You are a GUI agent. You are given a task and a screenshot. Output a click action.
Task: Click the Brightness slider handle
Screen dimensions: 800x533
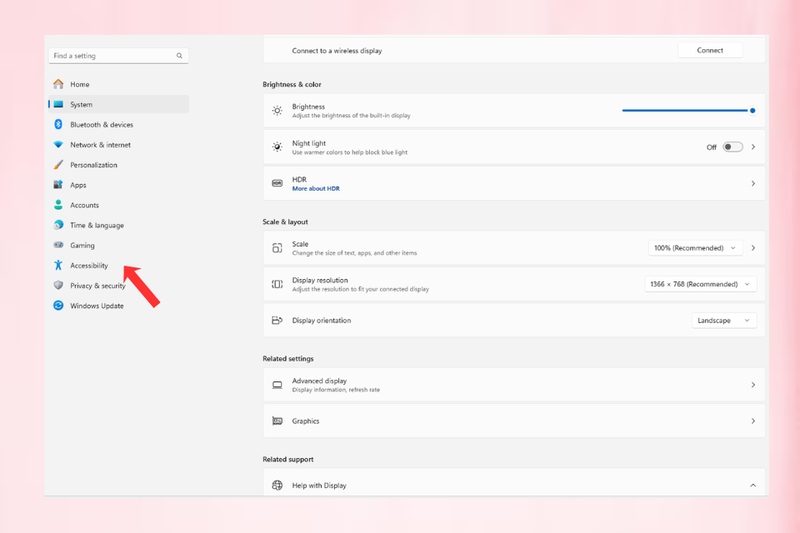(x=752, y=111)
